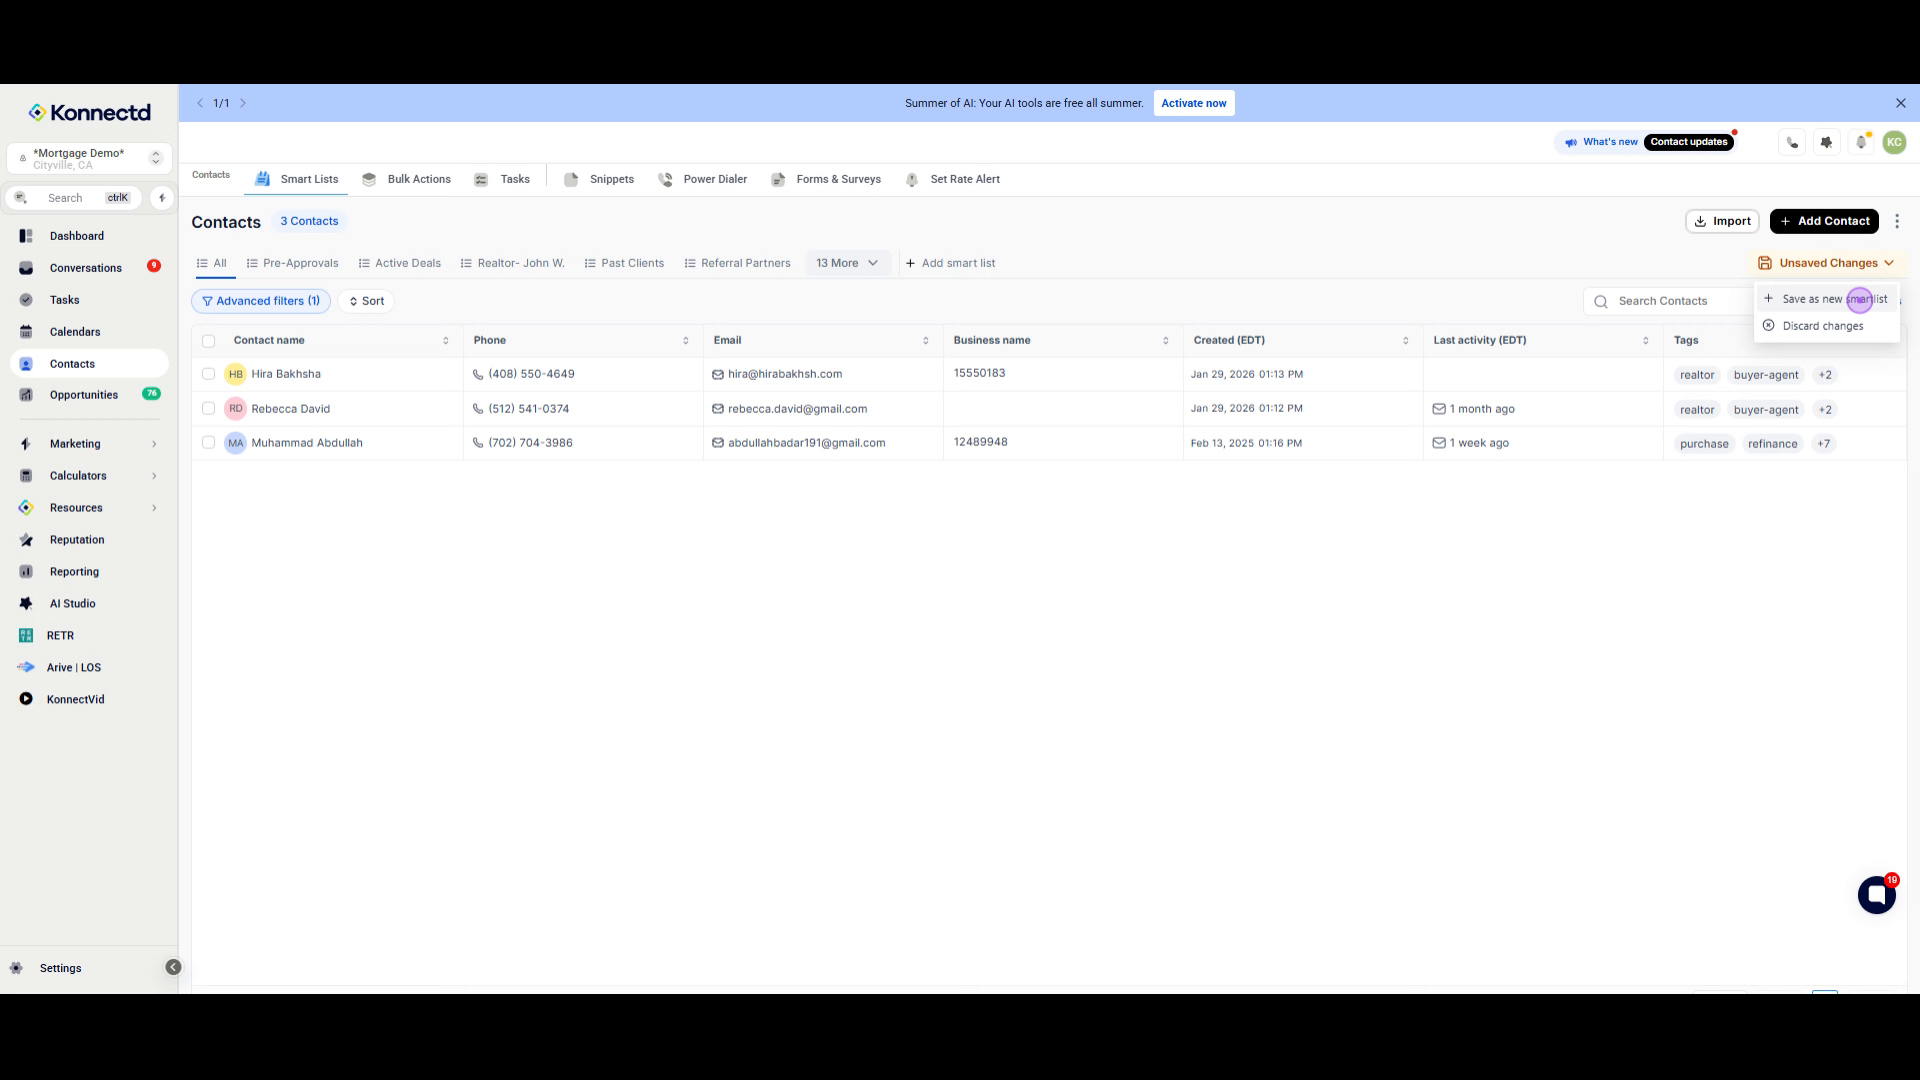
Task: Click the lightning quick-actions icon
Action: (x=162, y=198)
